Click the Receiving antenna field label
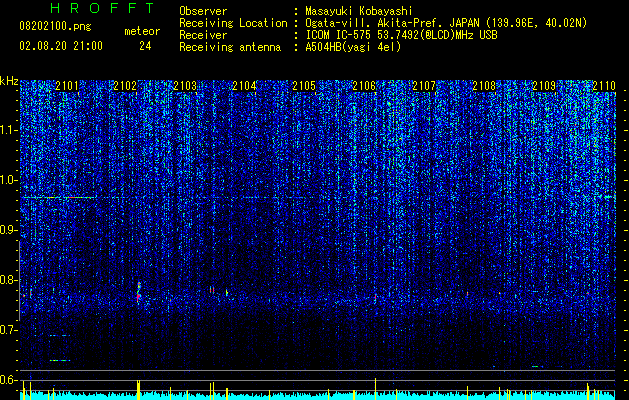Screen dimensions: 629x400 click(x=230, y=47)
